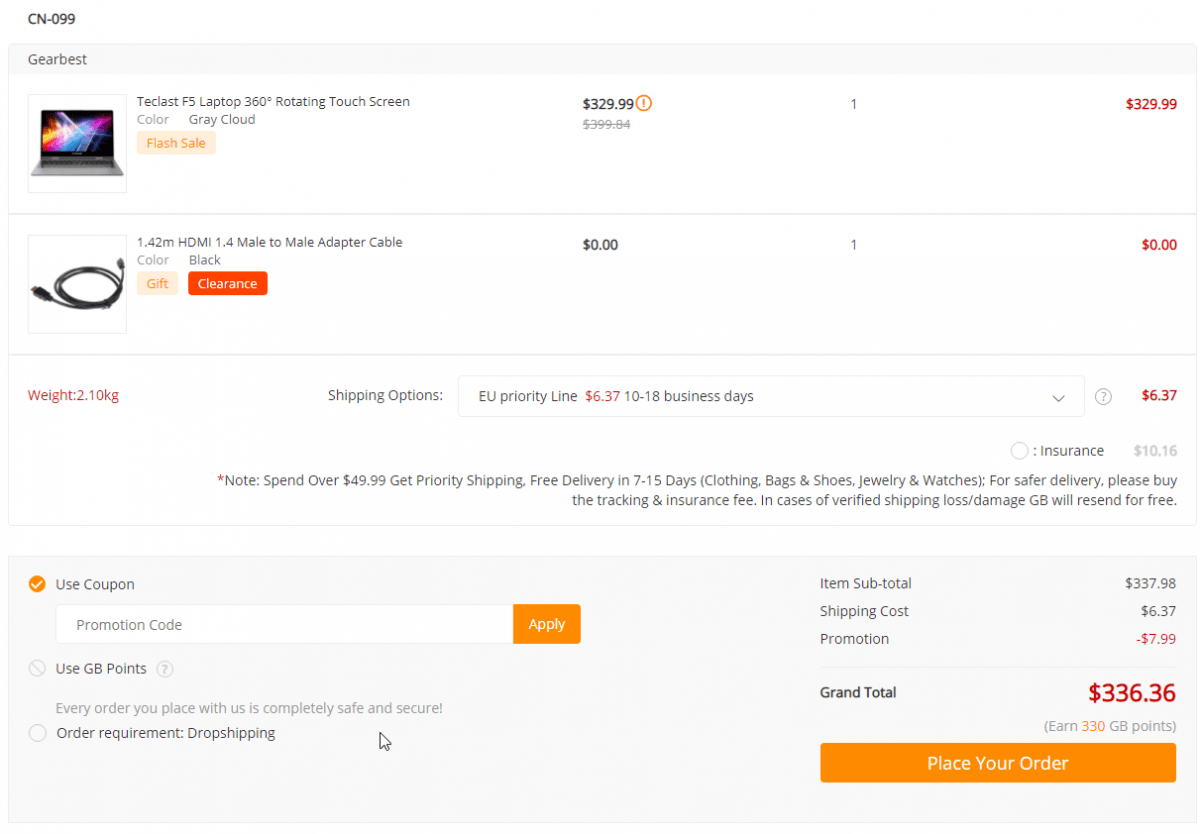
Task: Click the crossed-out $399.84 original price
Action: 606,125
